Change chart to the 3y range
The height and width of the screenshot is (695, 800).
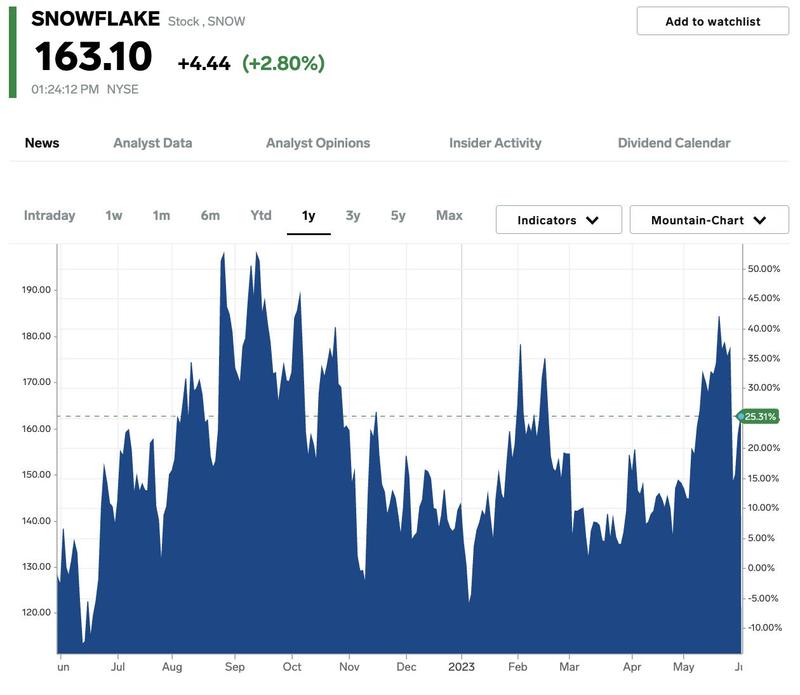353,215
